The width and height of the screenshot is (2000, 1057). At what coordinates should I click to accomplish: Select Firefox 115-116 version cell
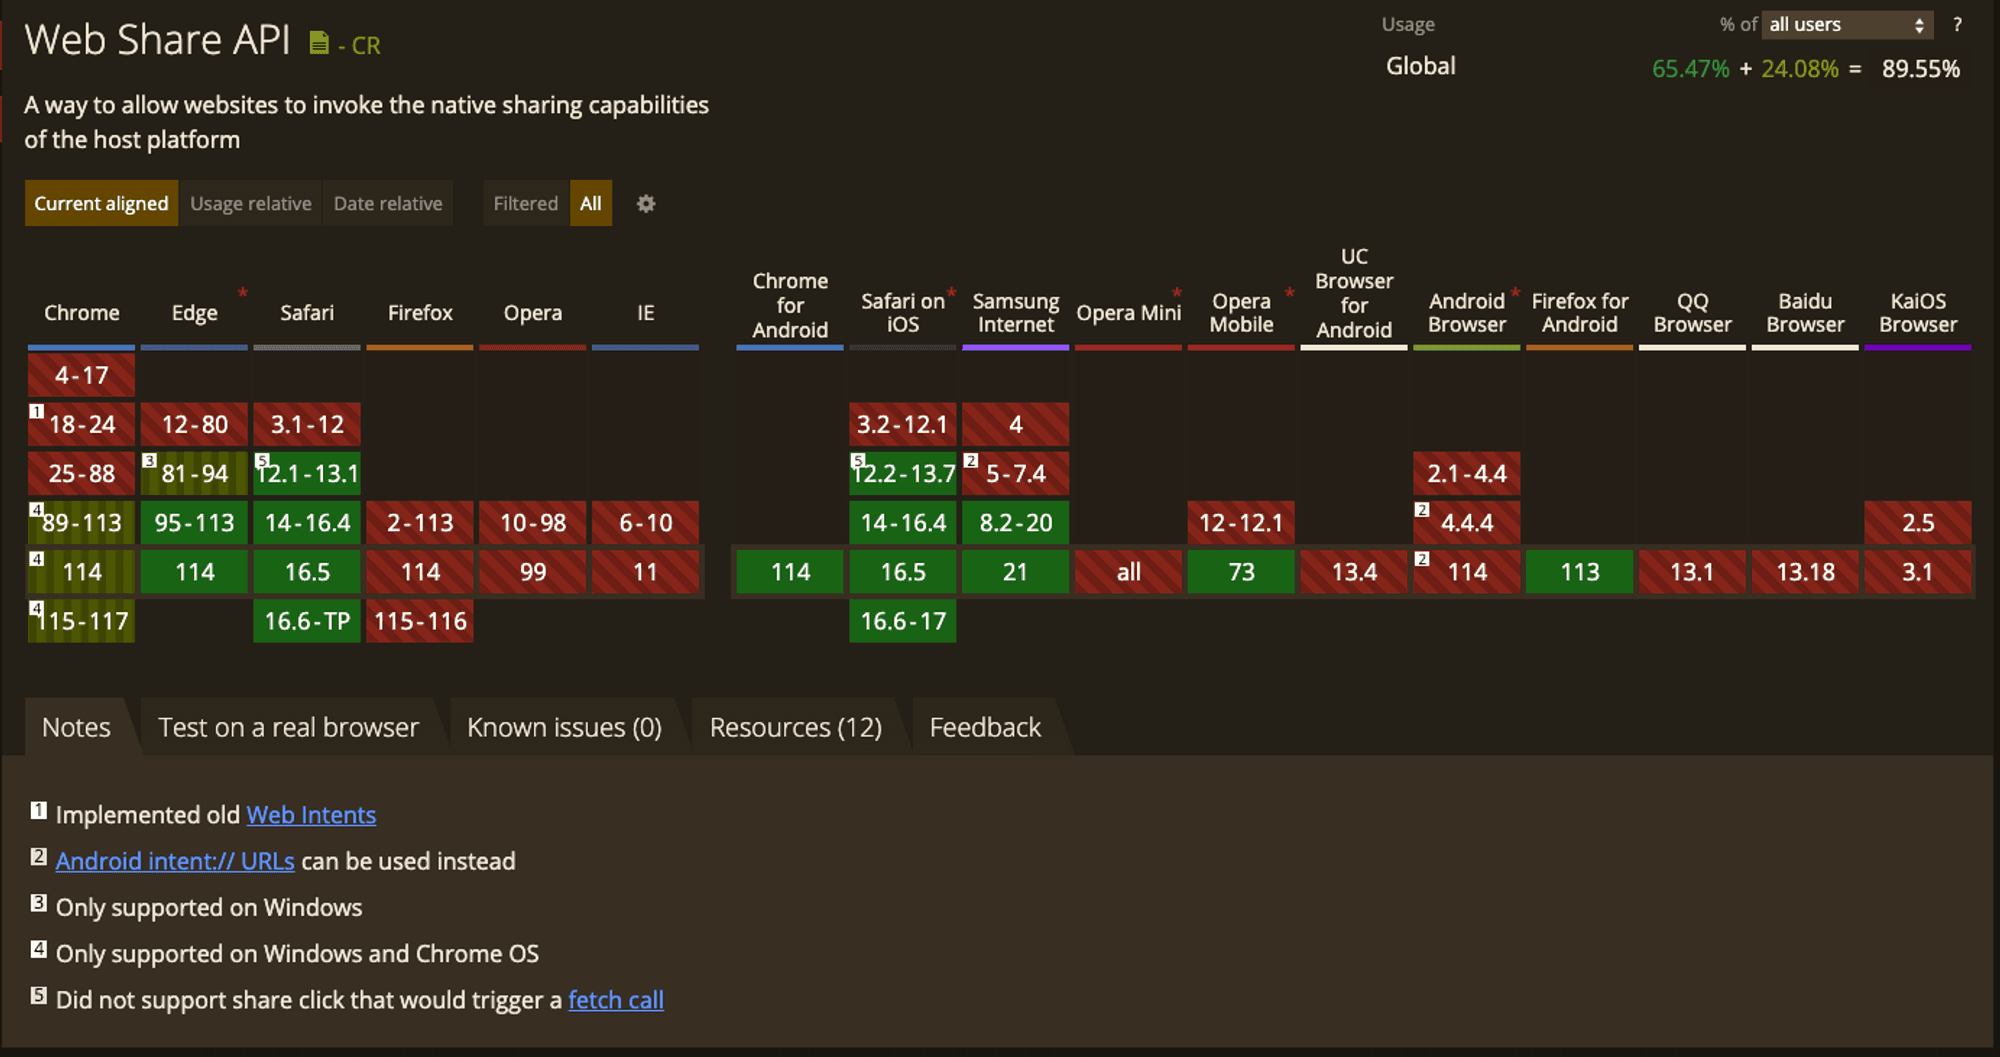pos(420,621)
